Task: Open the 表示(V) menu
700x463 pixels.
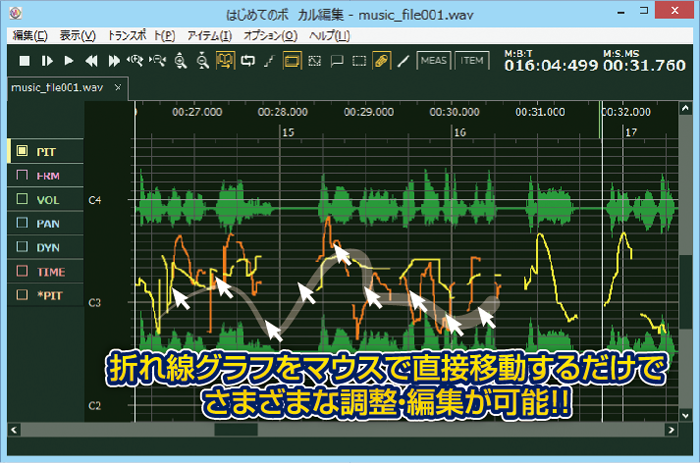Action: click(x=77, y=36)
